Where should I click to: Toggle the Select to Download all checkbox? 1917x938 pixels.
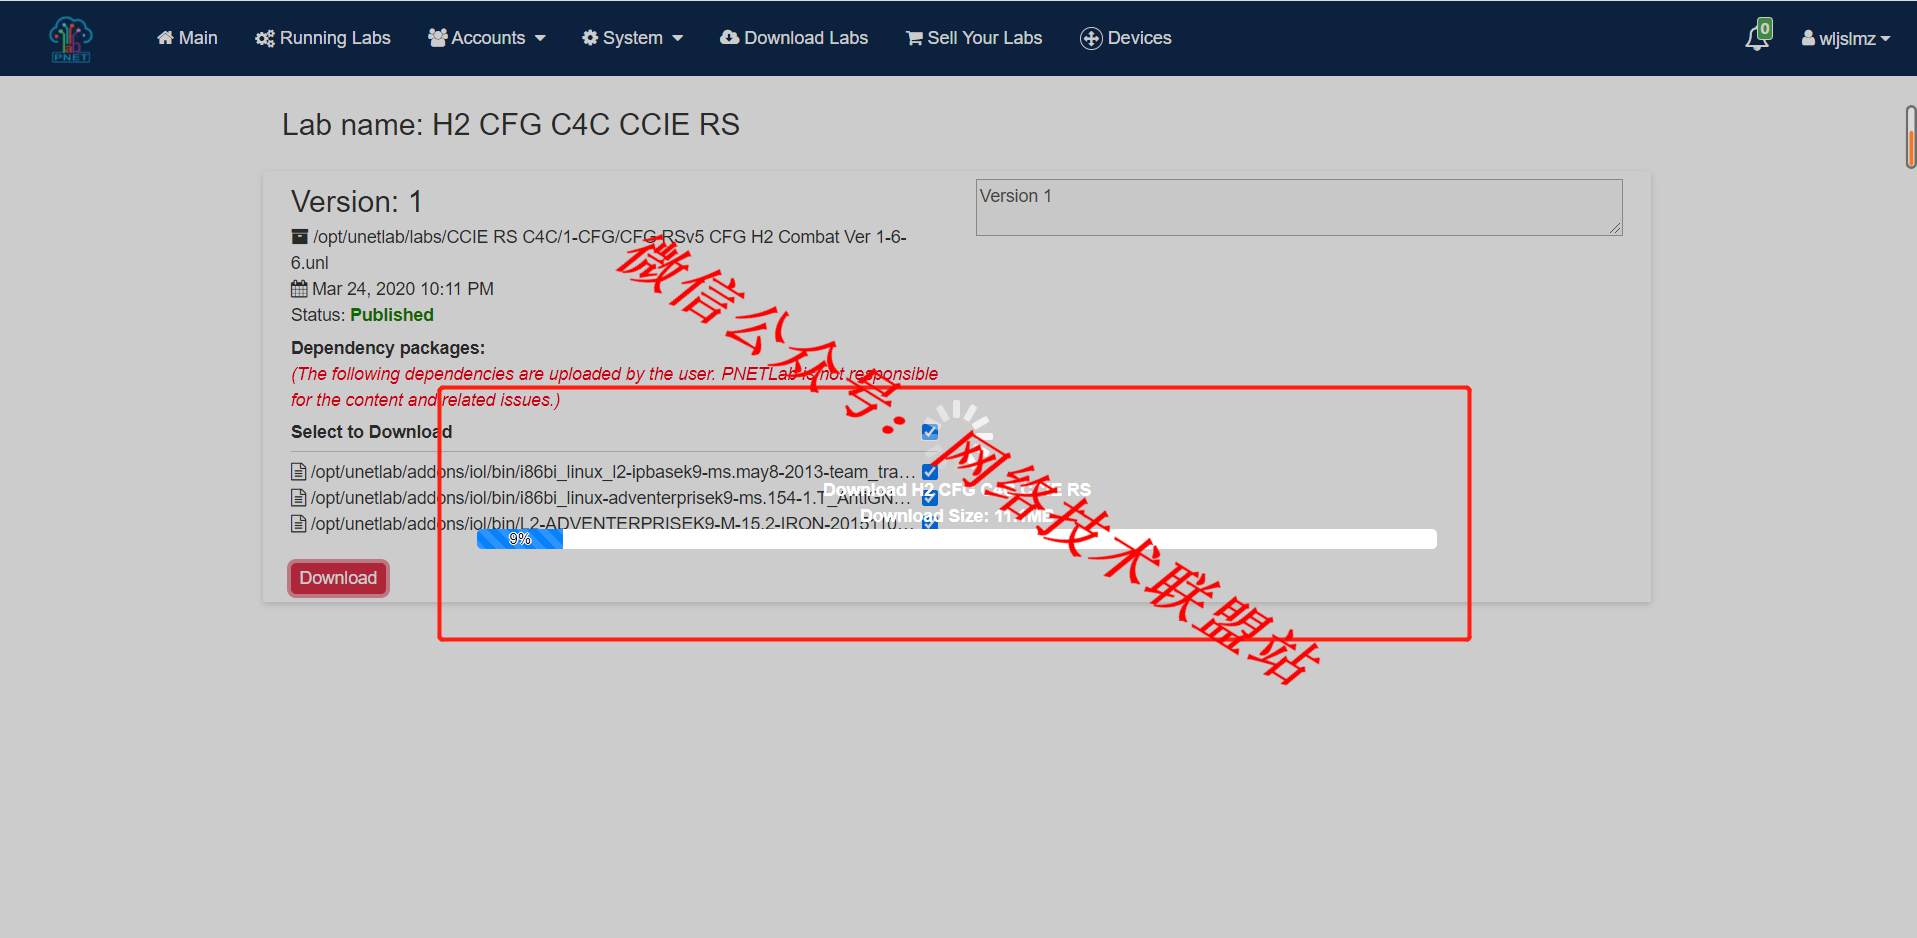tap(930, 432)
